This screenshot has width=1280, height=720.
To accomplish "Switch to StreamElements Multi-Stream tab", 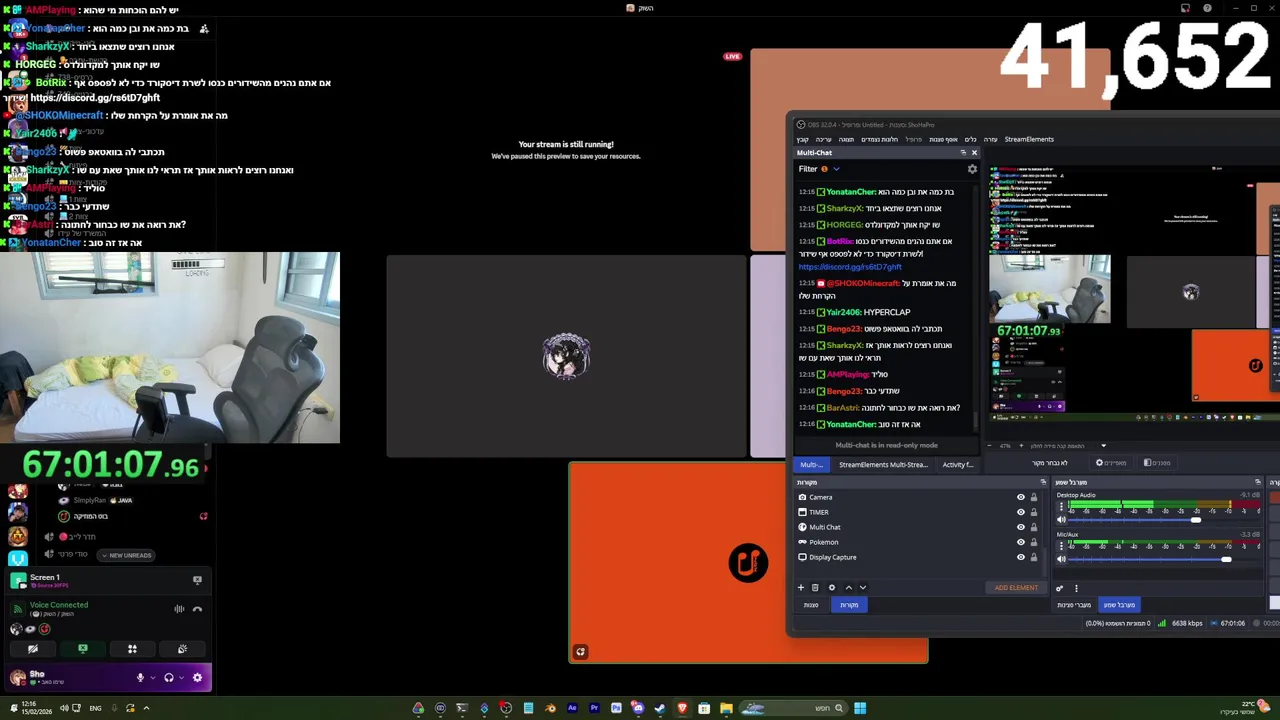I will (x=883, y=464).
